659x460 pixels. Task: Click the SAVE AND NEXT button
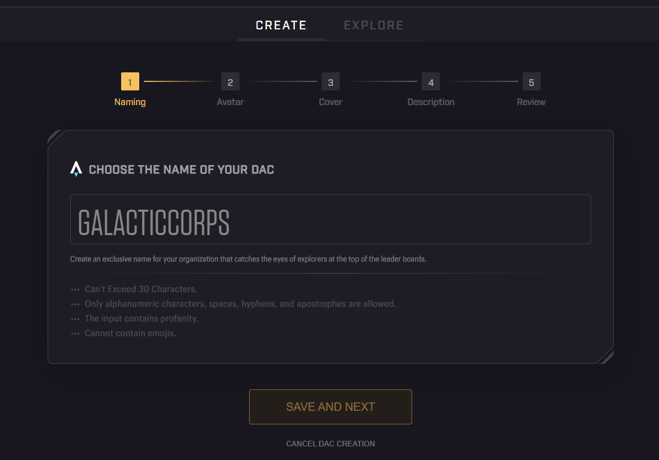pyautogui.click(x=330, y=407)
